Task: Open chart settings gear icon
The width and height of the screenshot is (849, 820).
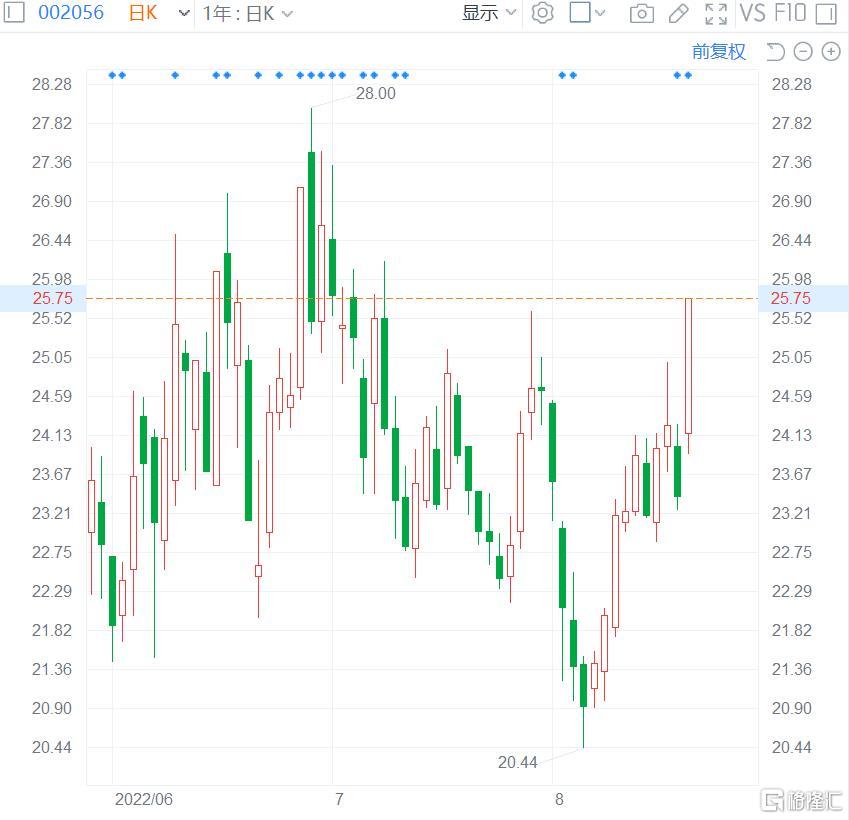Action: (543, 12)
